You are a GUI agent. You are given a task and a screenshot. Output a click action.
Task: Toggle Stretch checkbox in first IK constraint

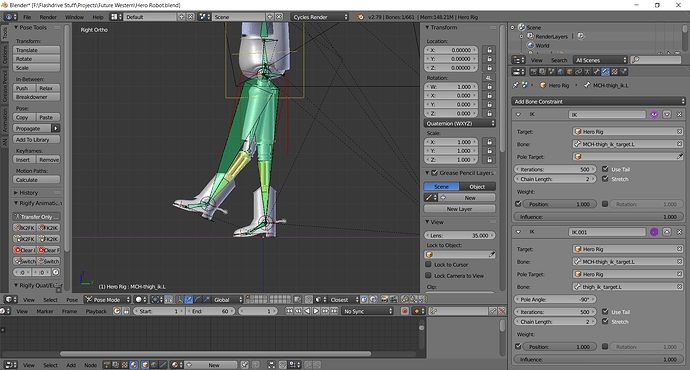pyautogui.click(x=606, y=179)
